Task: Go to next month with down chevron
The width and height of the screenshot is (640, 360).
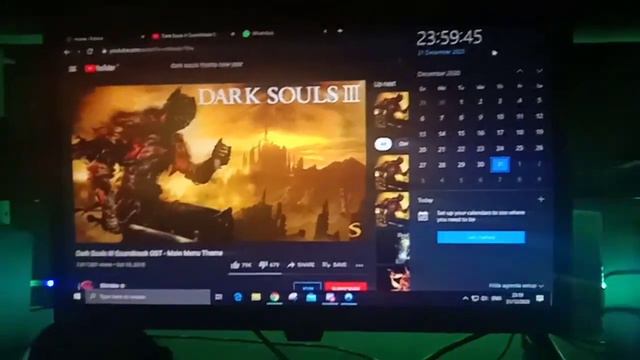Action: coord(540,71)
